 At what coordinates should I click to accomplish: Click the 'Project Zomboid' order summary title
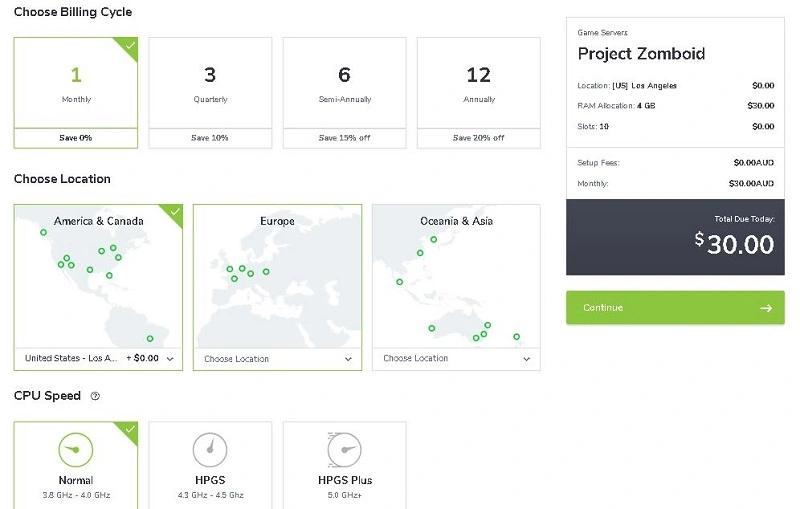pyautogui.click(x=641, y=54)
